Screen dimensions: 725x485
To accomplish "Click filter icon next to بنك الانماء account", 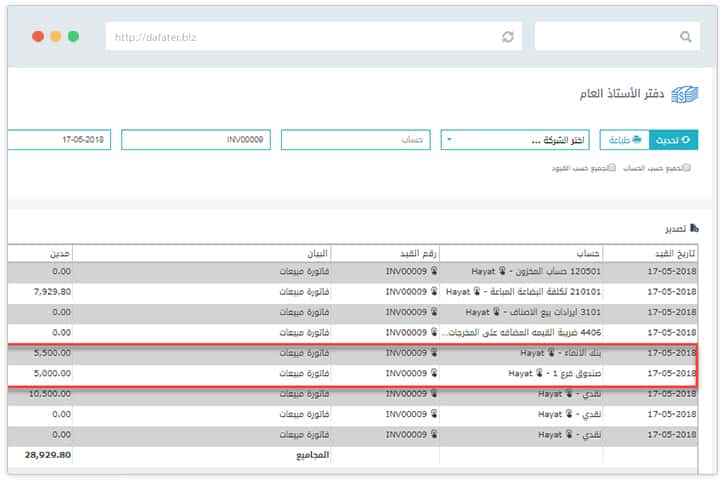I will pos(551,353).
